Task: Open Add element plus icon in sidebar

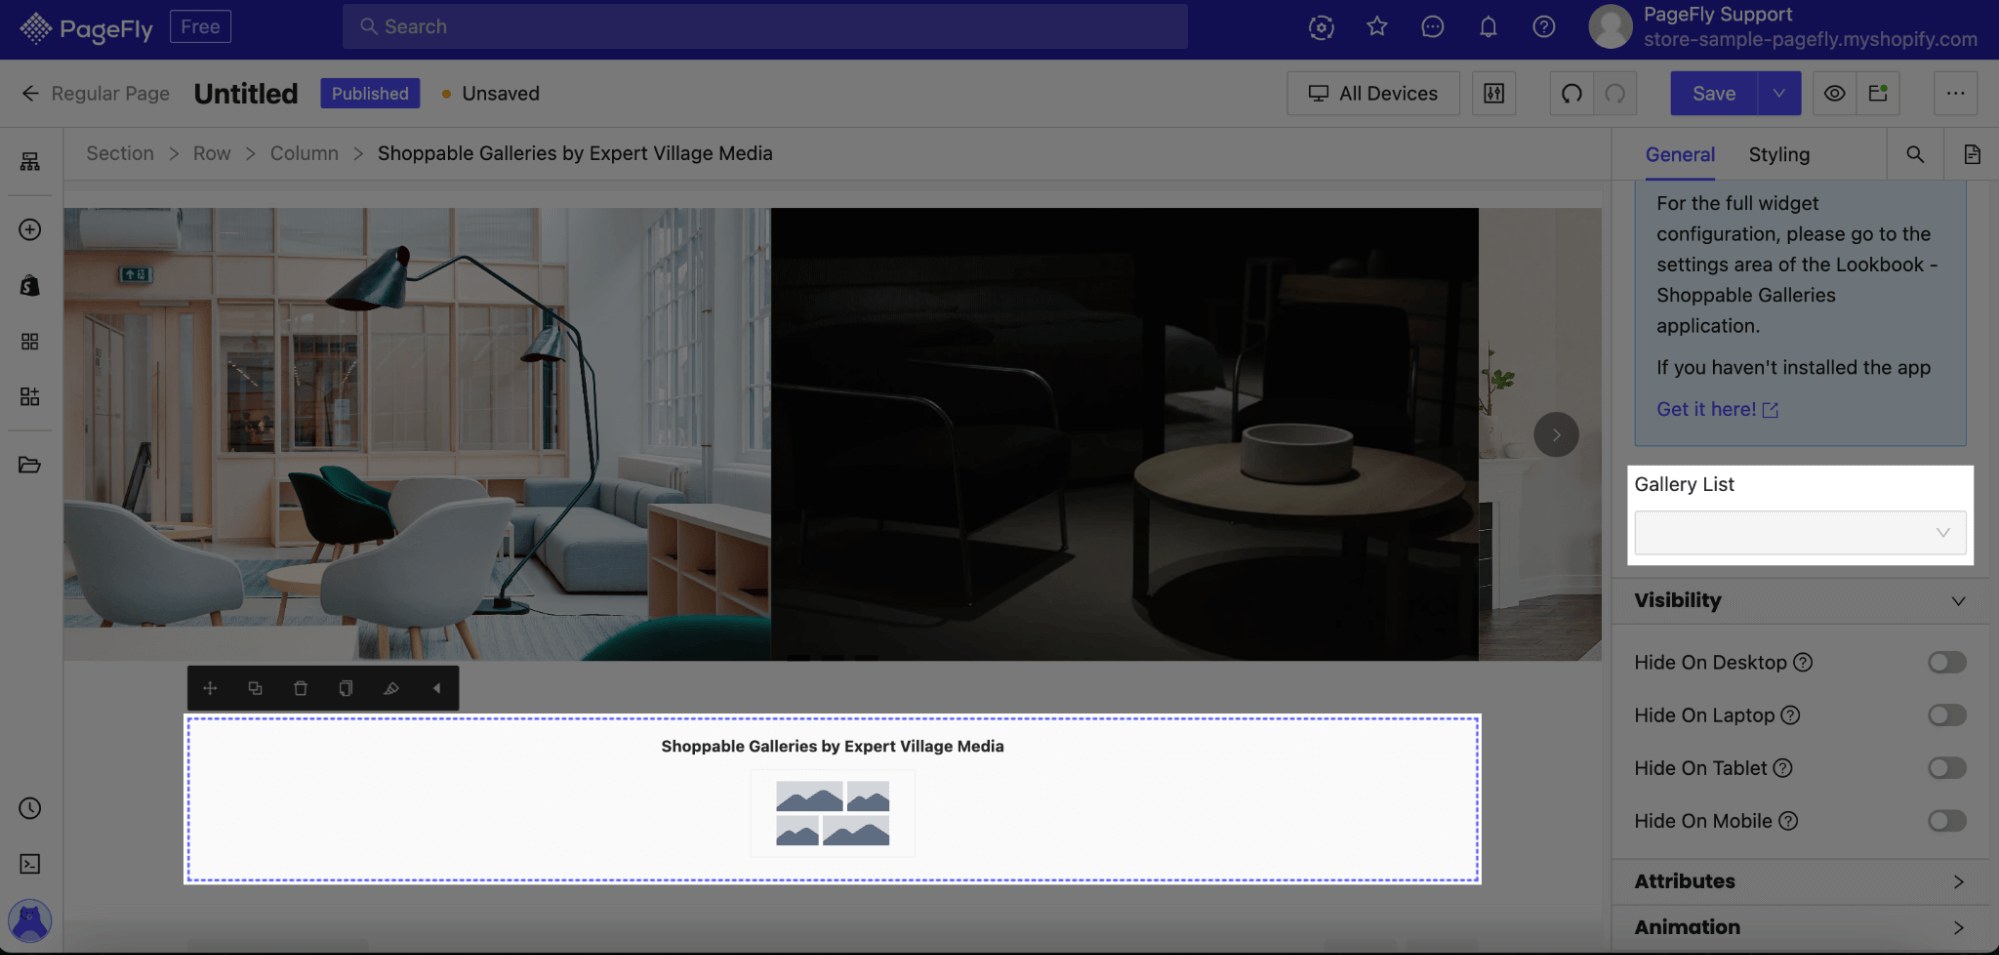Action: 30,230
